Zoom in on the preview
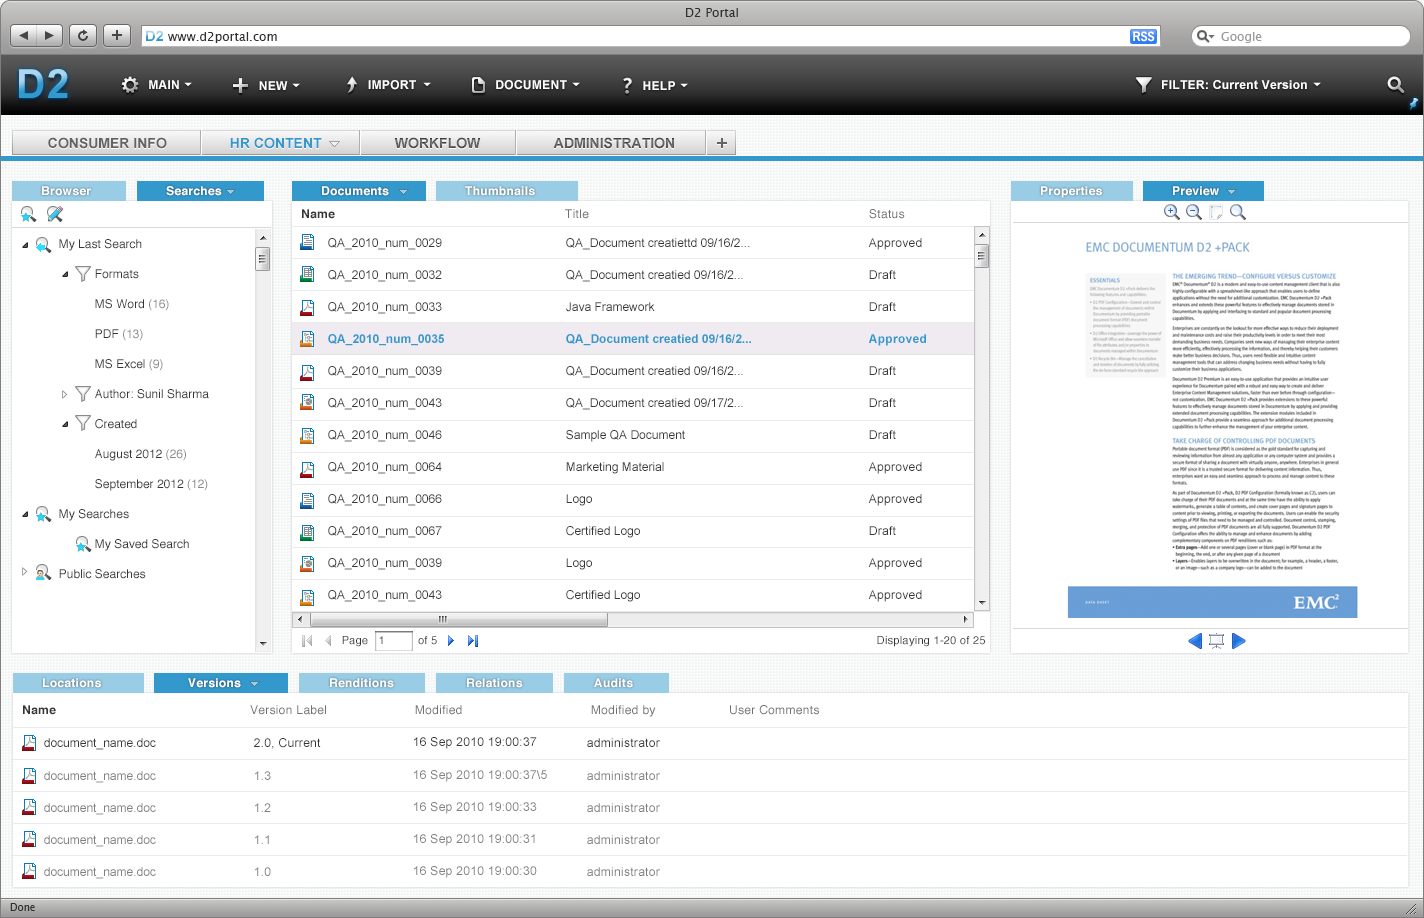This screenshot has width=1424, height=918. click(x=1172, y=212)
